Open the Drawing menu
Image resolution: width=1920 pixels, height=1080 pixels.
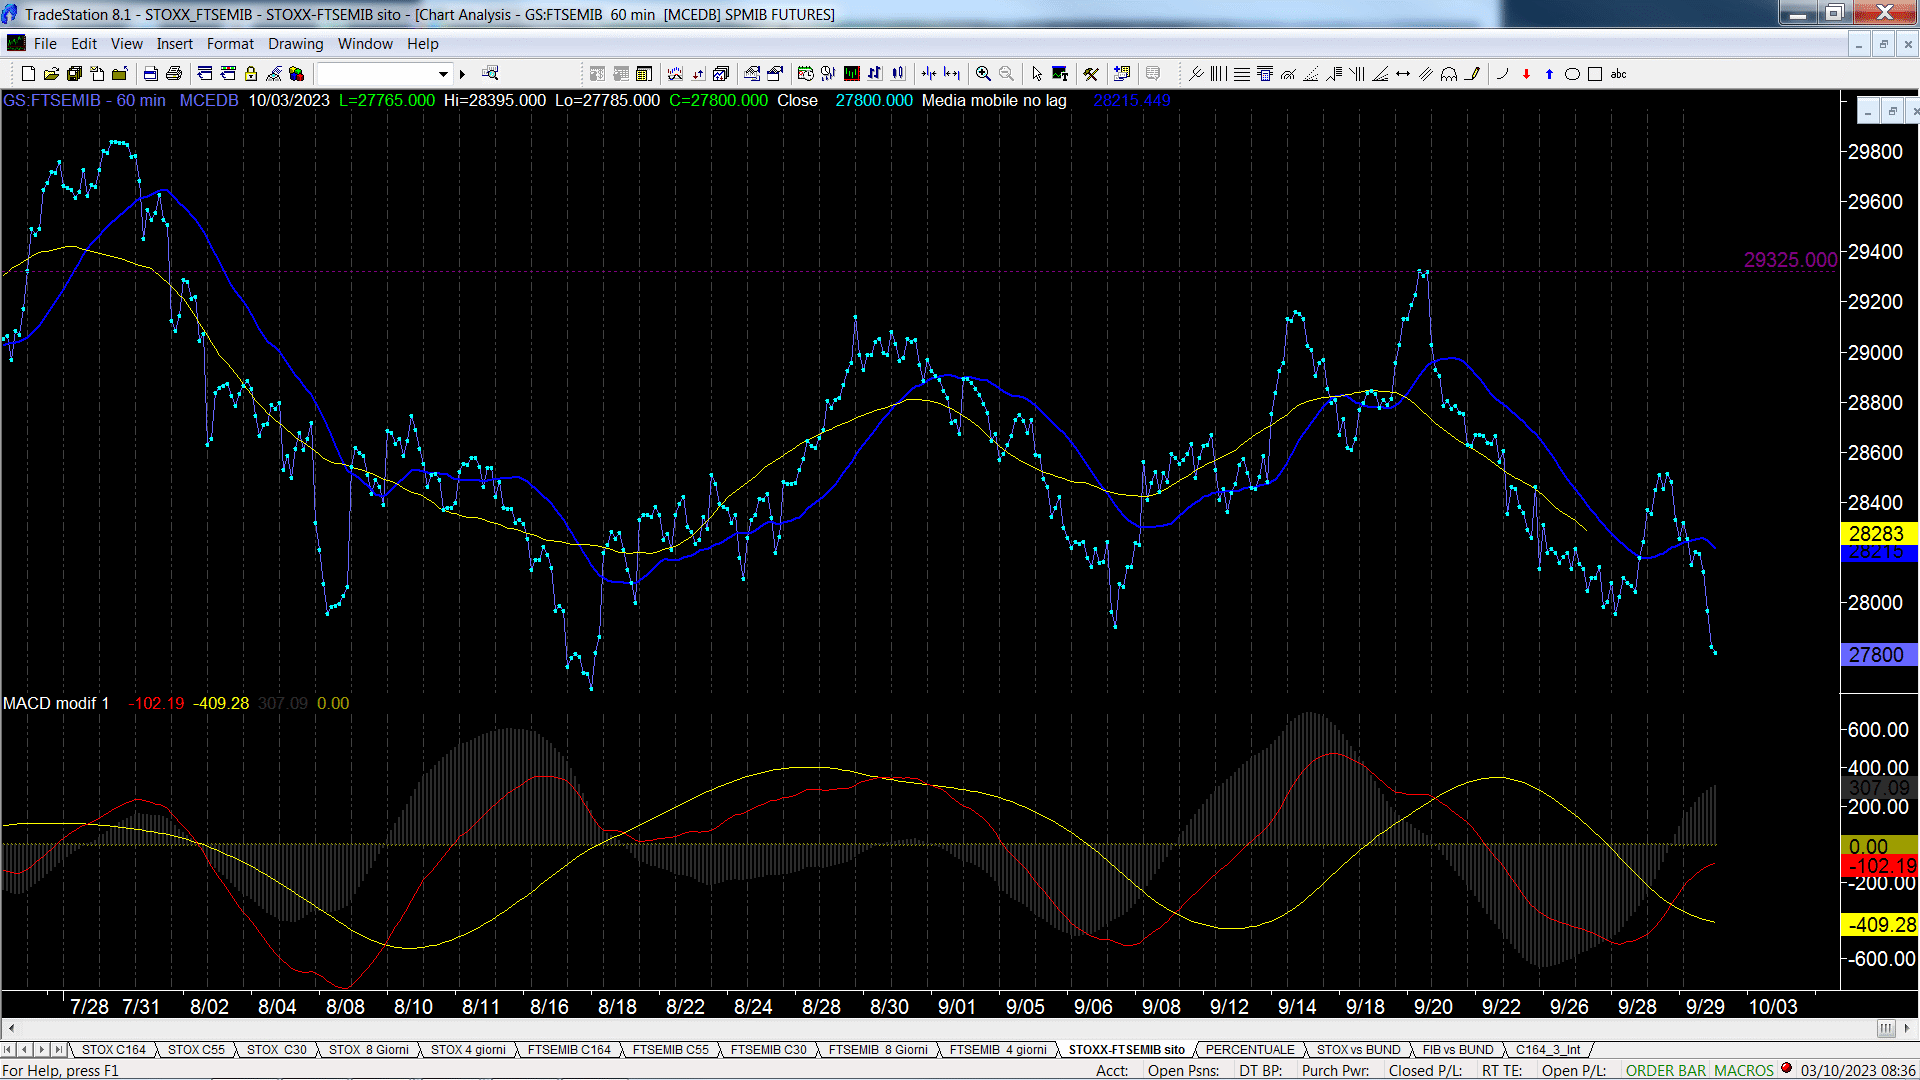[296, 44]
